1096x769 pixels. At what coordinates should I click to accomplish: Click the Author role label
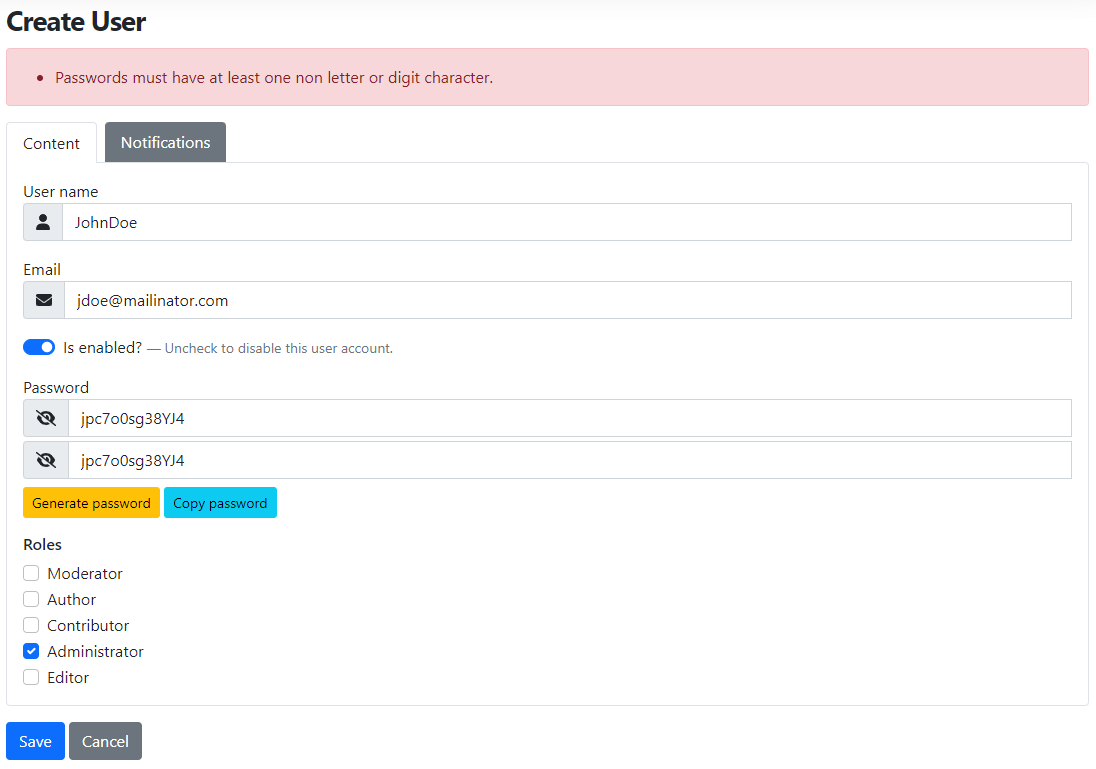(71, 599)
